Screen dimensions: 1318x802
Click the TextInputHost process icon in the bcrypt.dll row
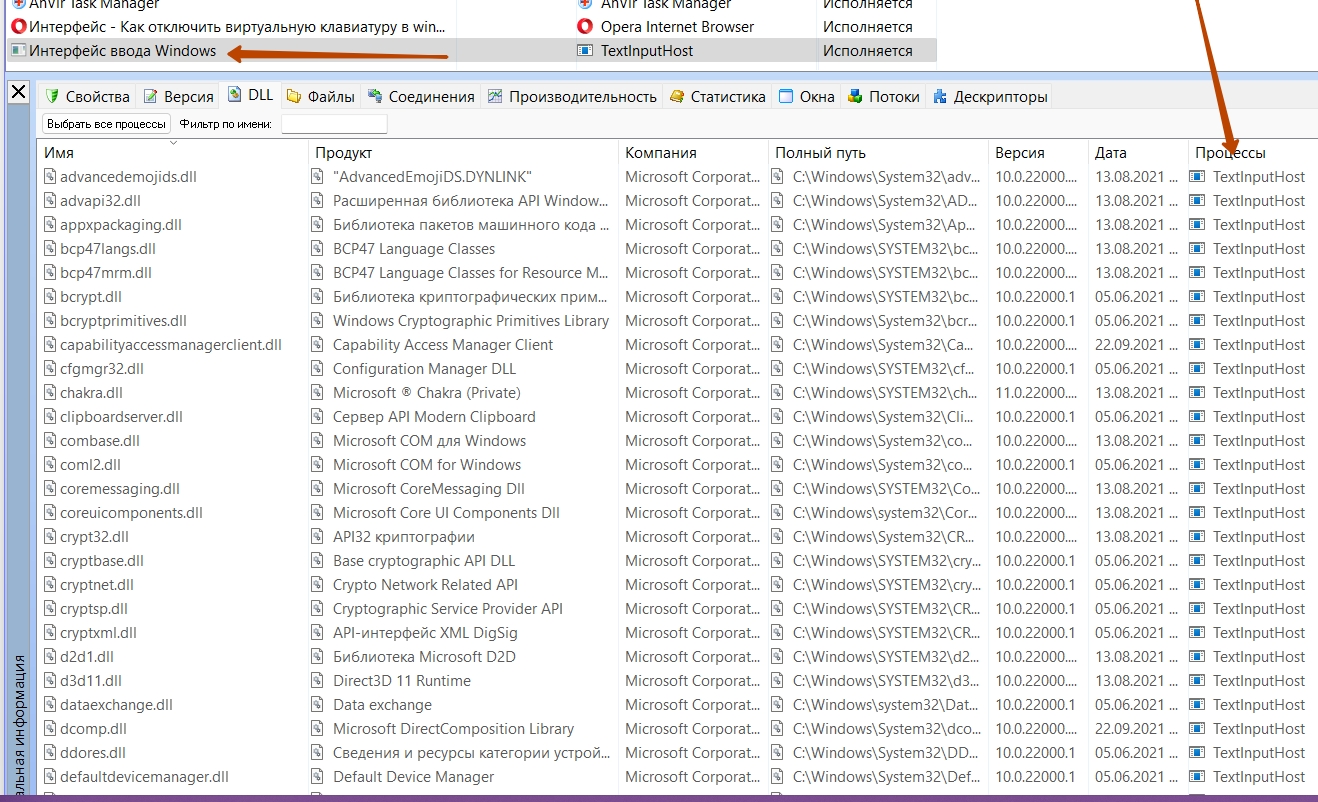(x=1198, y=297)
